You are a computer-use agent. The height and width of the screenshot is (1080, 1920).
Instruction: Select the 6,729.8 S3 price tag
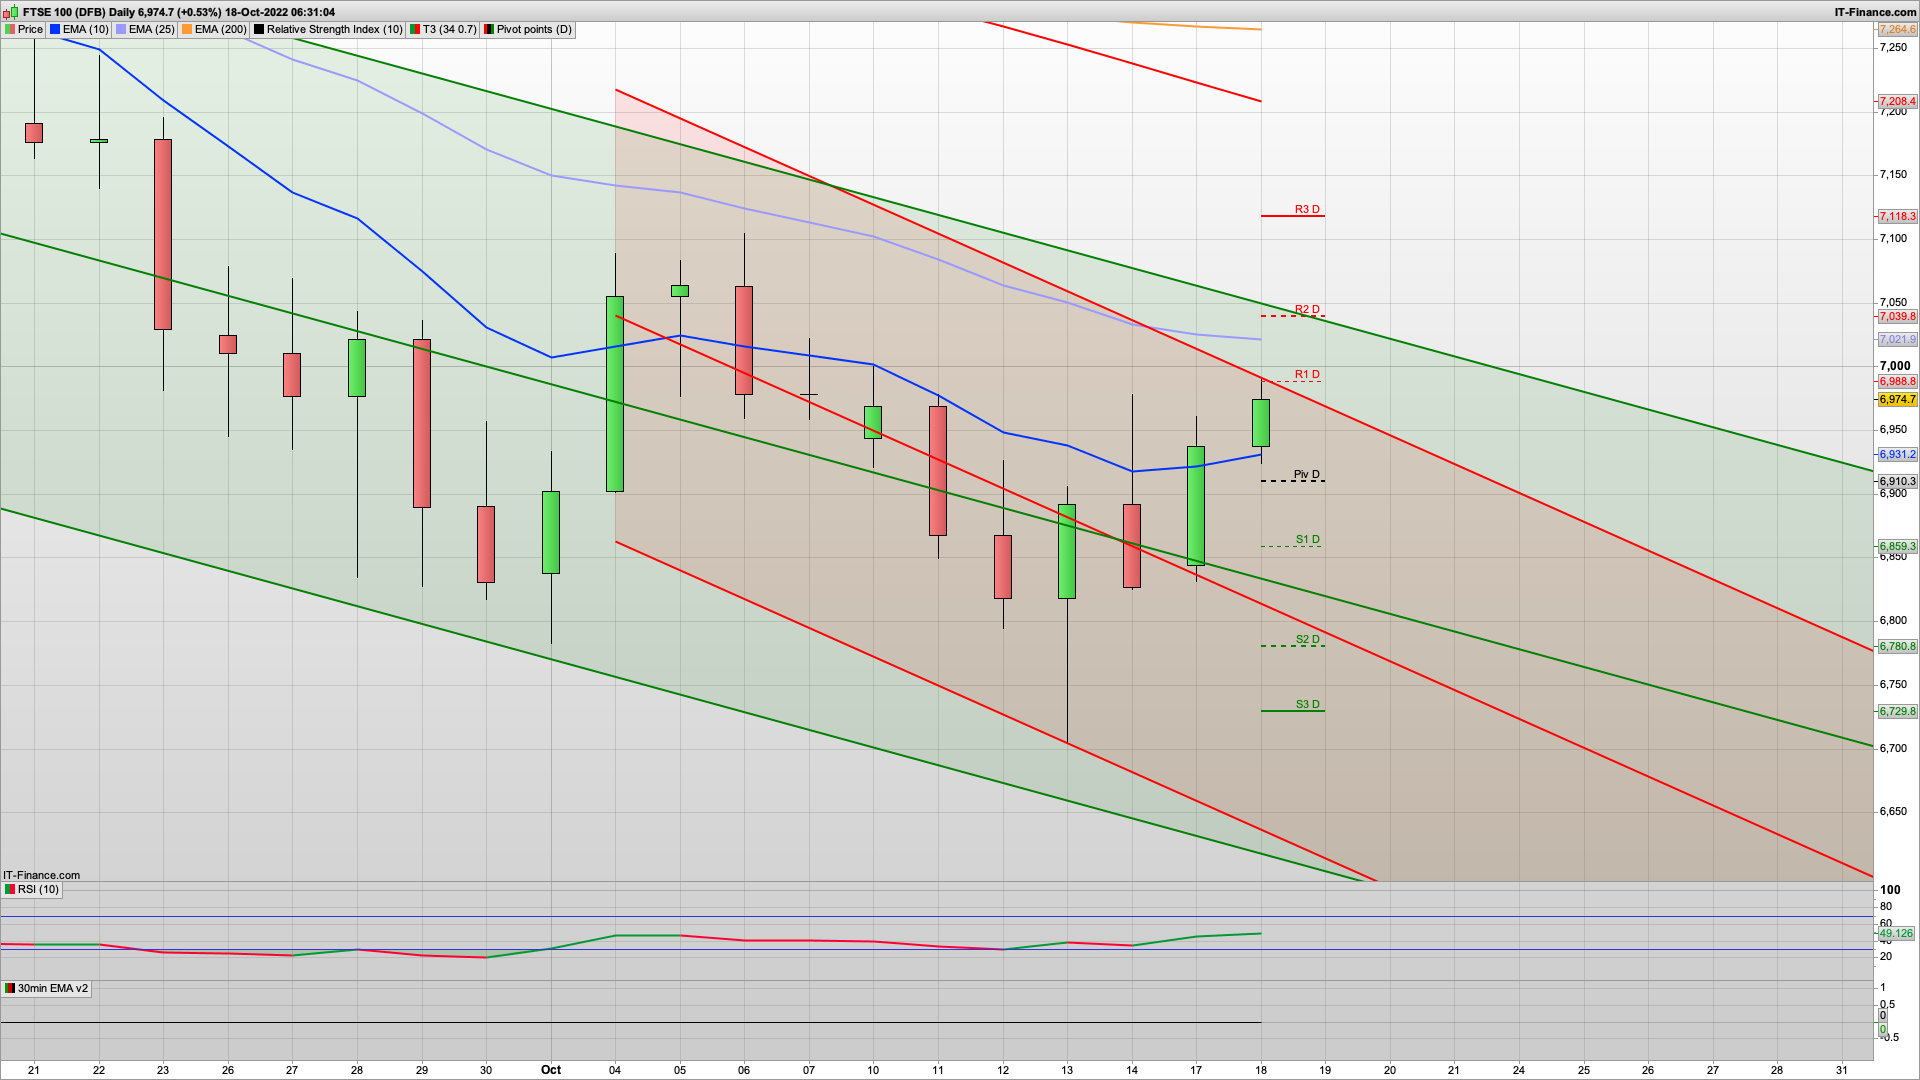click(1897, 712)
